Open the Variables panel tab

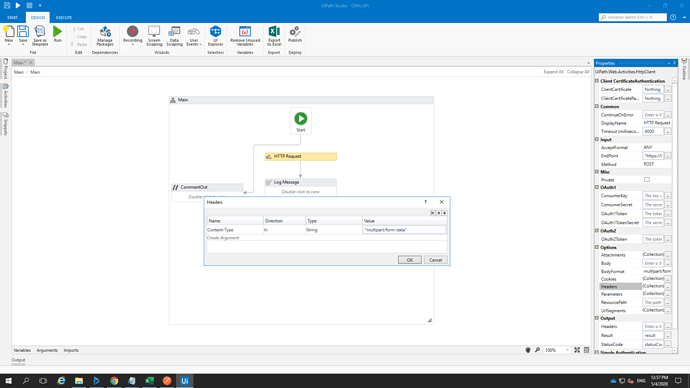point(22,350)
